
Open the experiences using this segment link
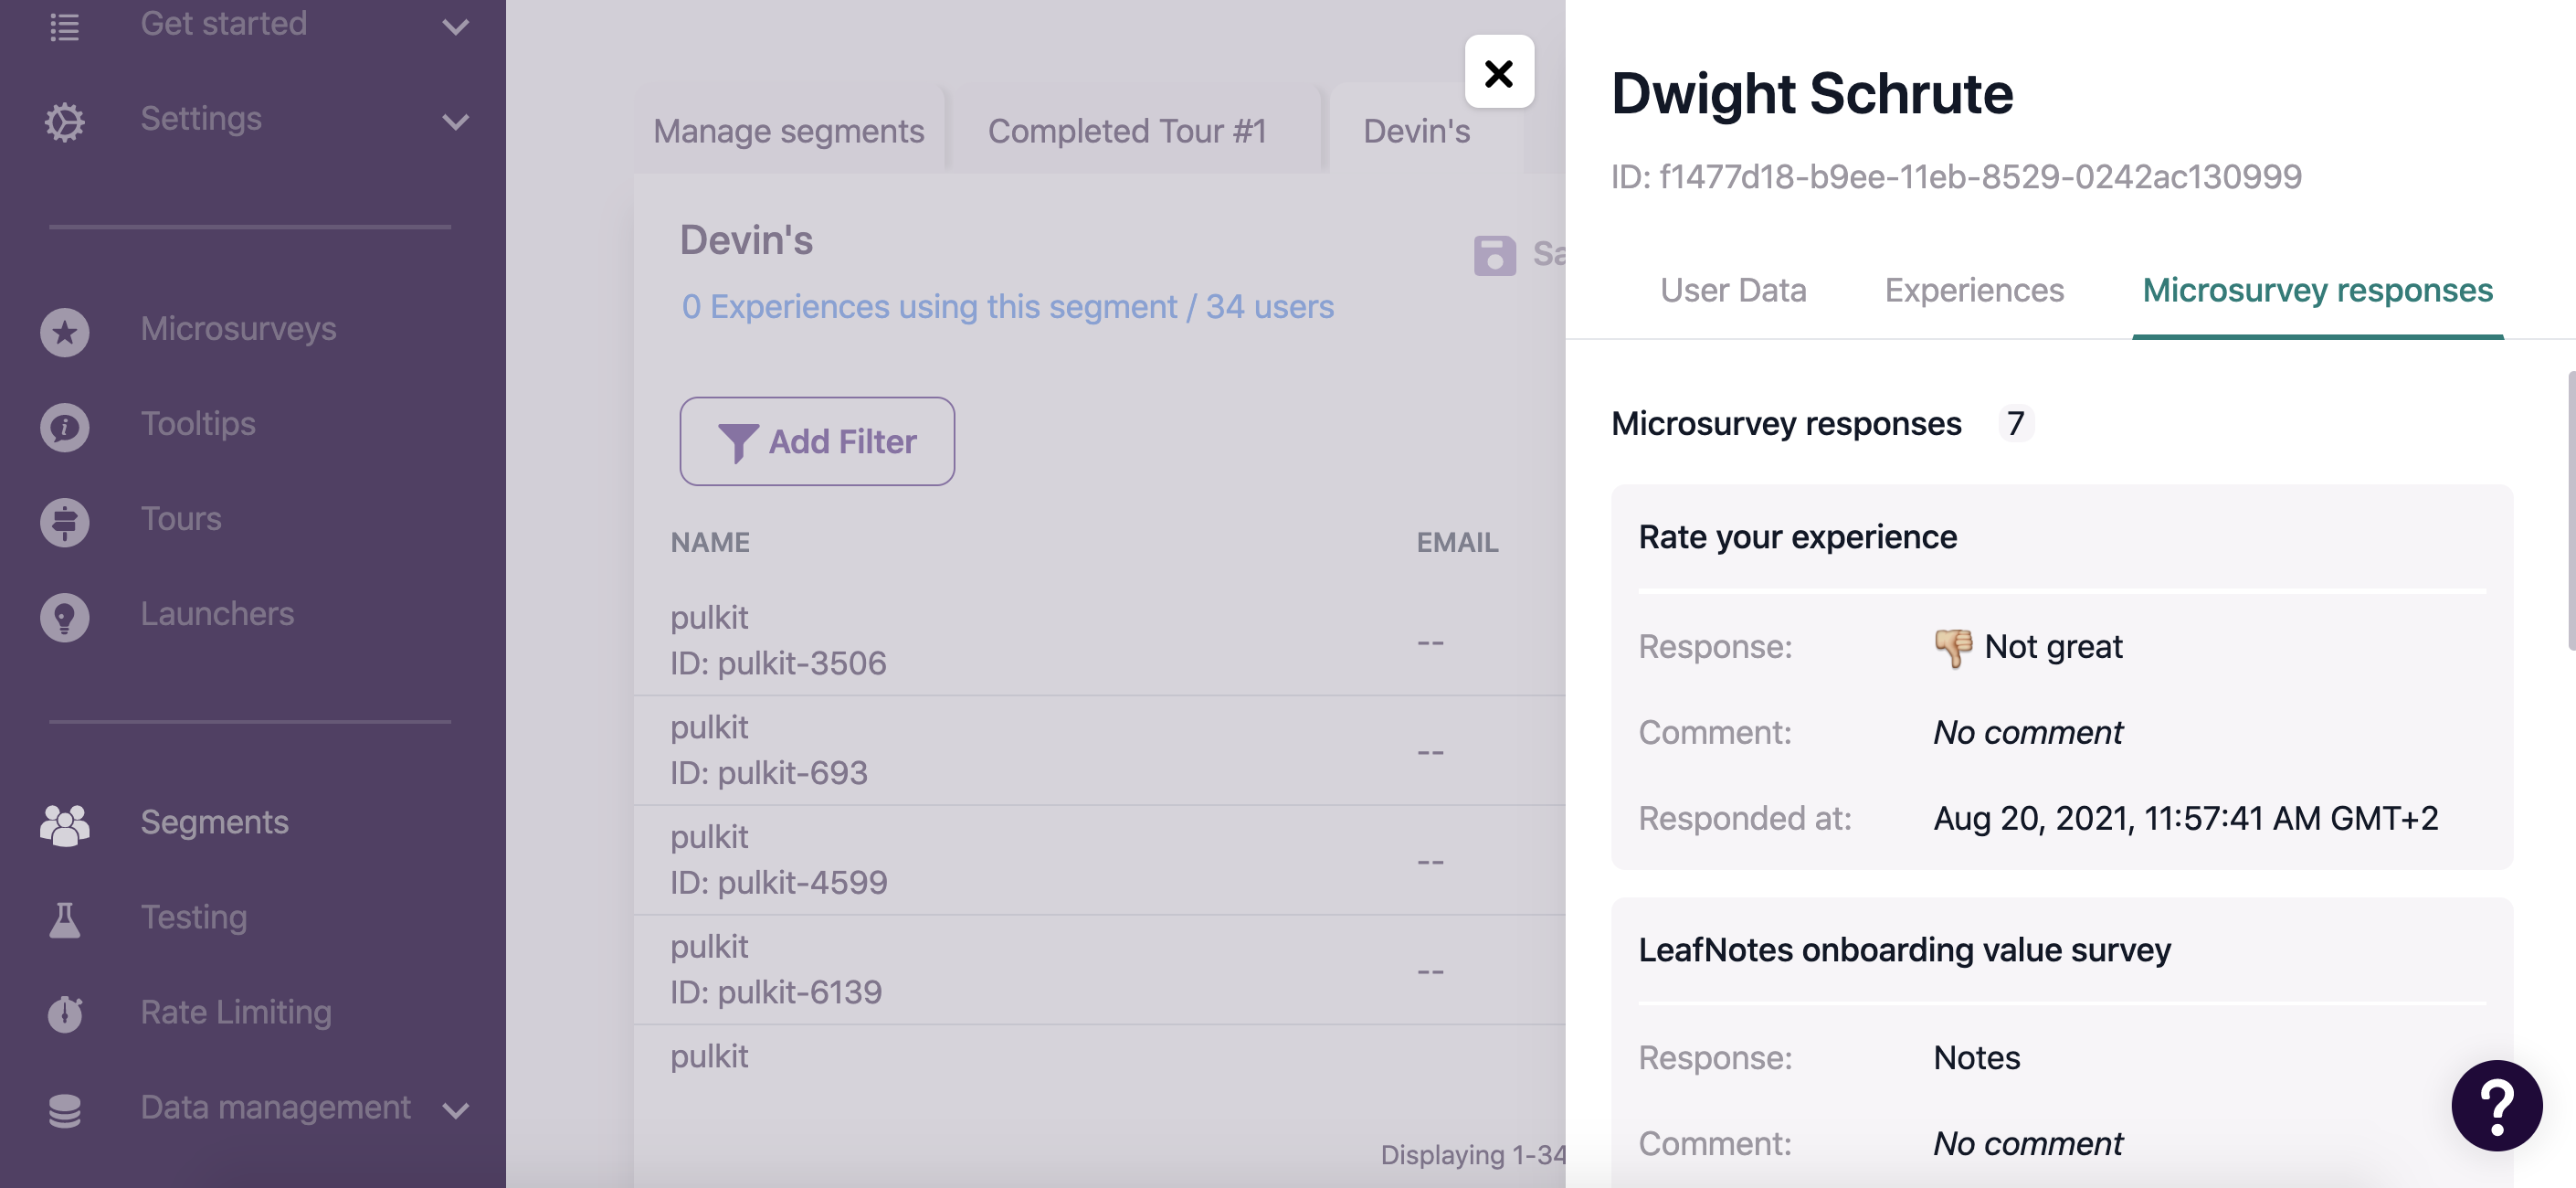(1007, 306)
